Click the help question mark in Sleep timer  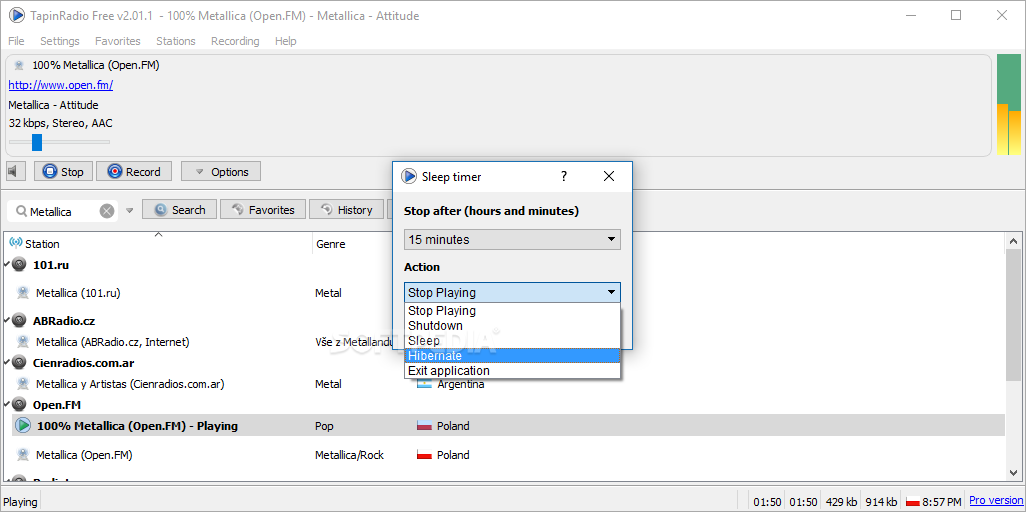click(564, 176)
